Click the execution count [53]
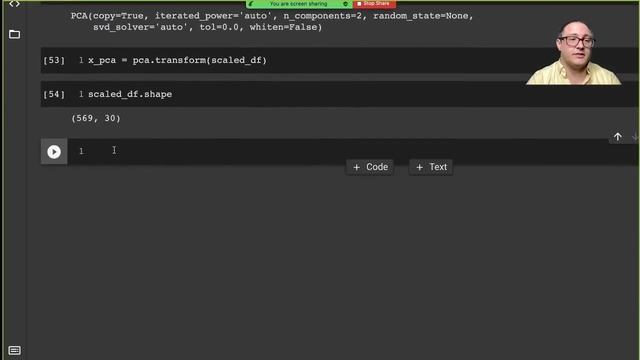 54,60
